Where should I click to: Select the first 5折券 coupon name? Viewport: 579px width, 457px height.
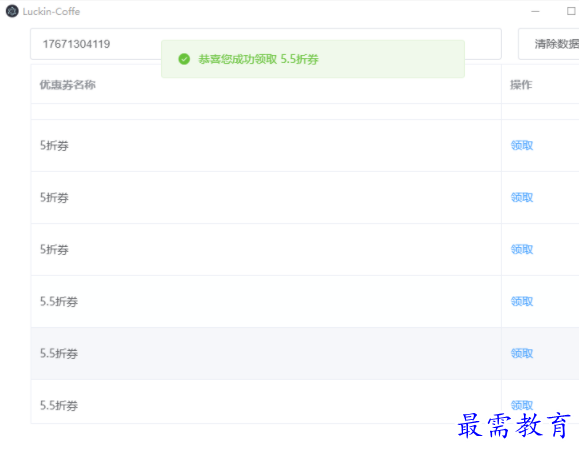click(54, 145)
